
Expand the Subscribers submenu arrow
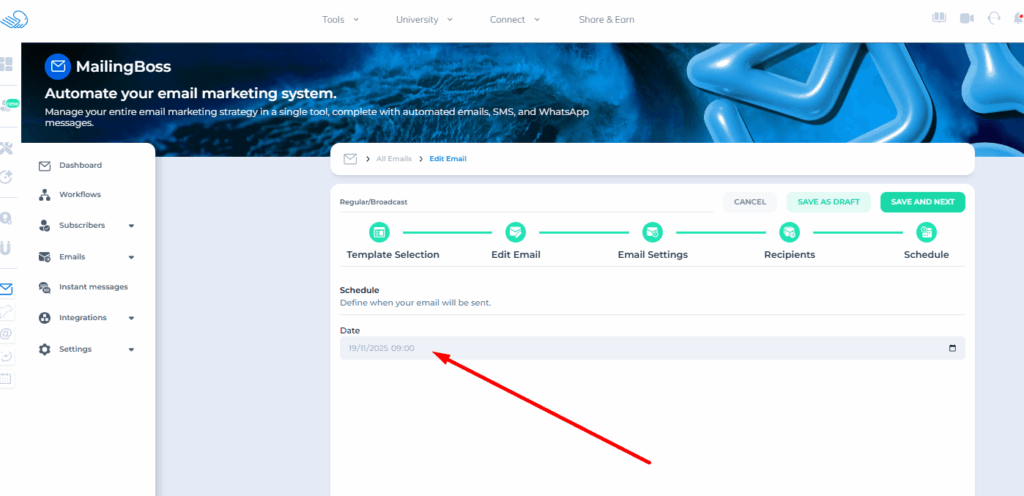tap(131, 226)
